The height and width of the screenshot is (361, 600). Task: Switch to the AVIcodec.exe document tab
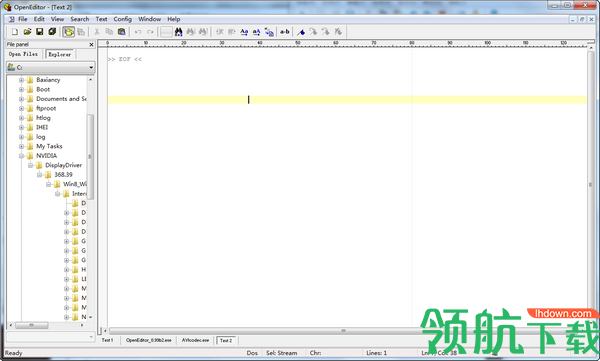[195, 340]
